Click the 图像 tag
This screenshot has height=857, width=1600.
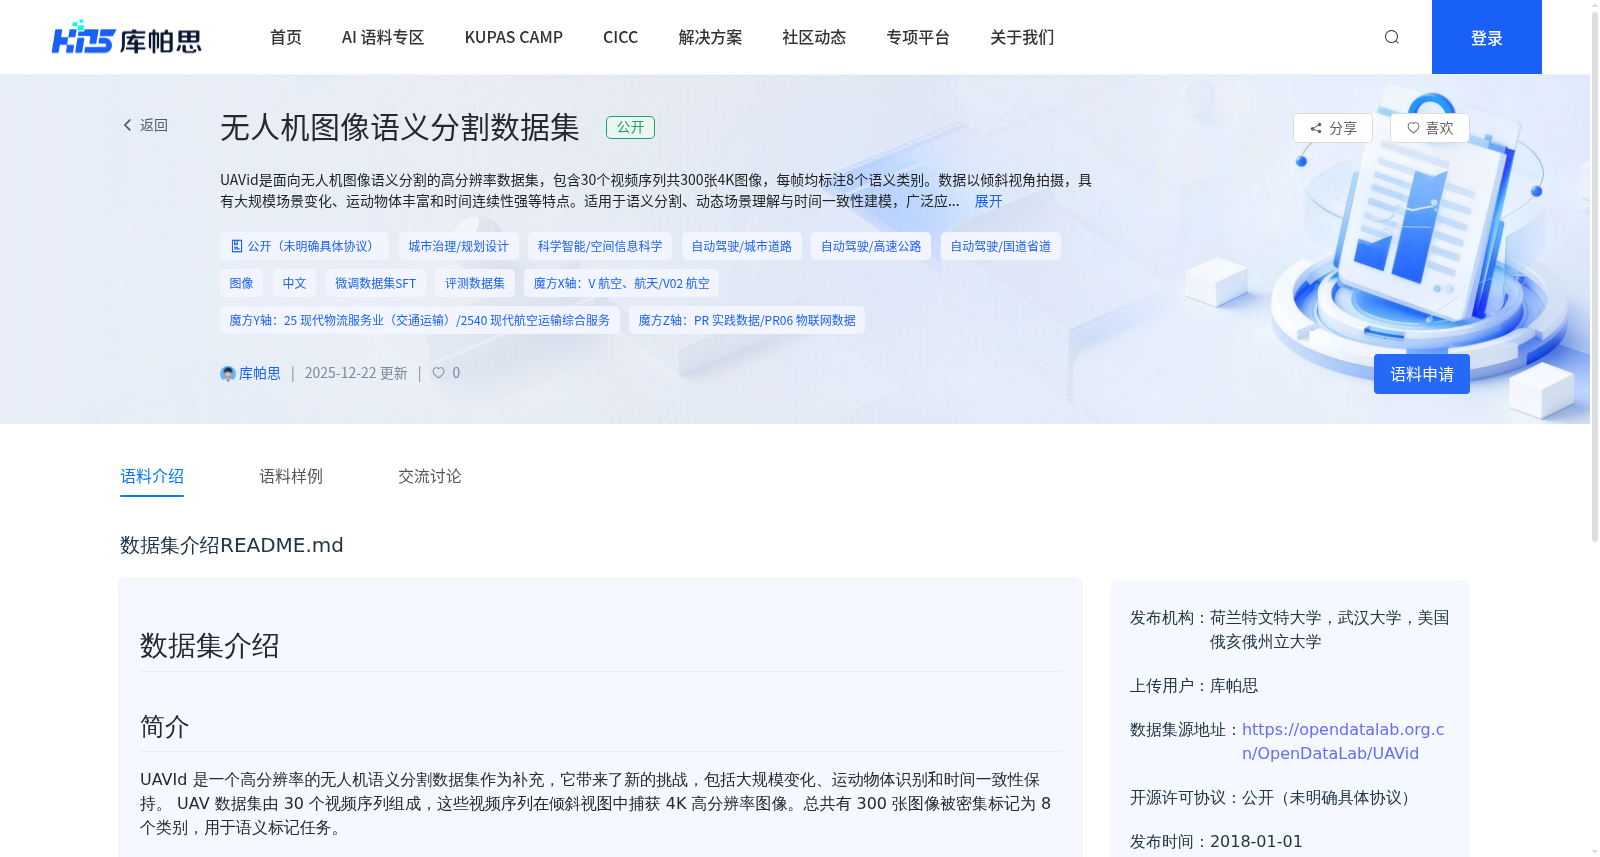coord(241,283)
